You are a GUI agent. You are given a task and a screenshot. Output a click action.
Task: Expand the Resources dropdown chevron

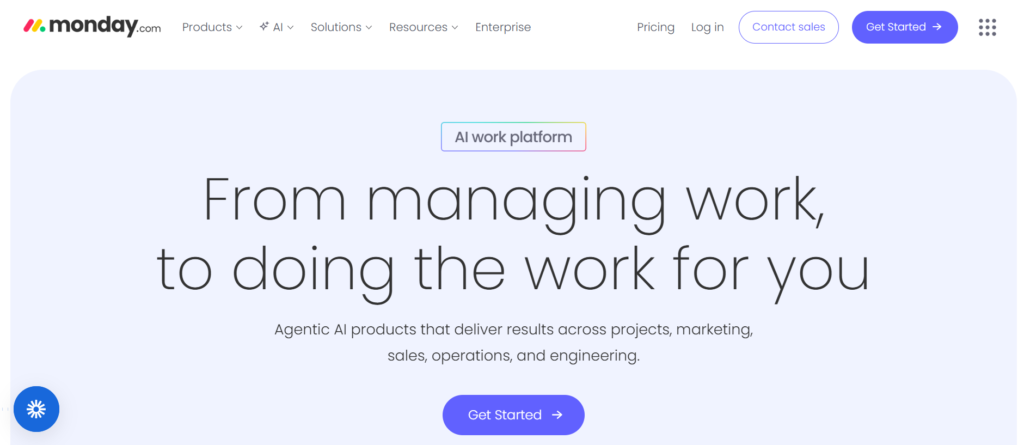click(x=455, y=28)
